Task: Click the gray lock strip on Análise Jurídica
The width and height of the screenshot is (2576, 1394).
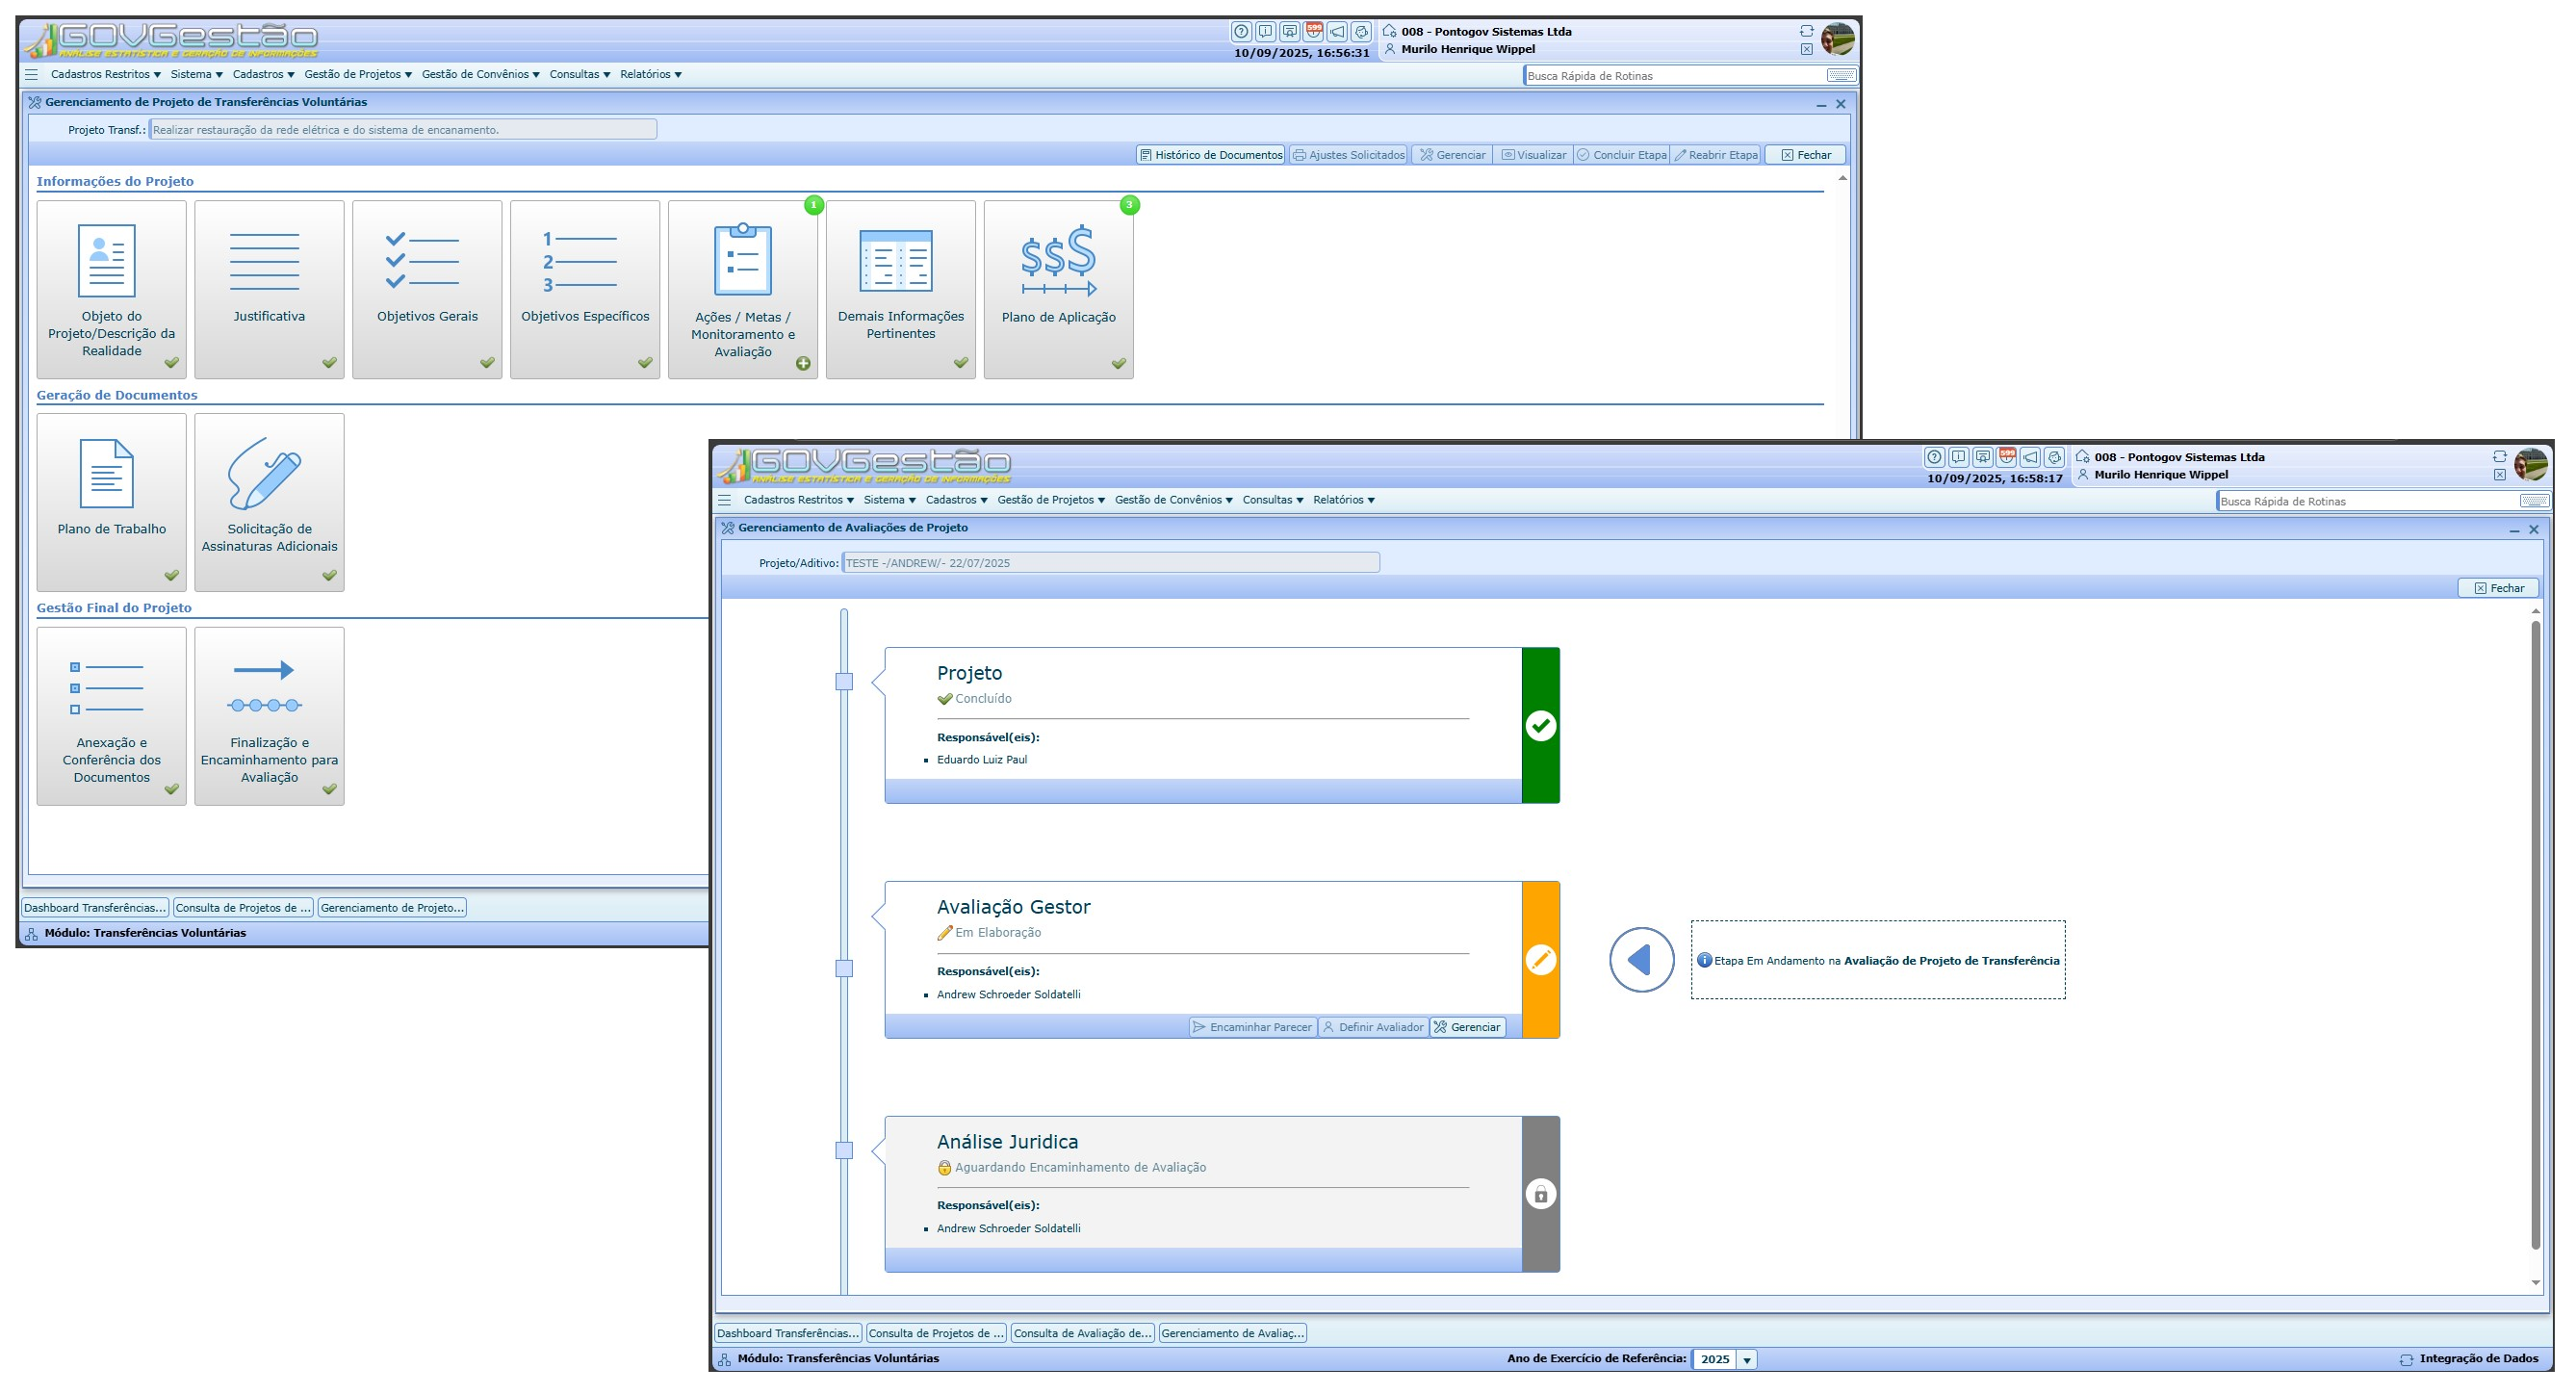Action: pos(1540,1194)
